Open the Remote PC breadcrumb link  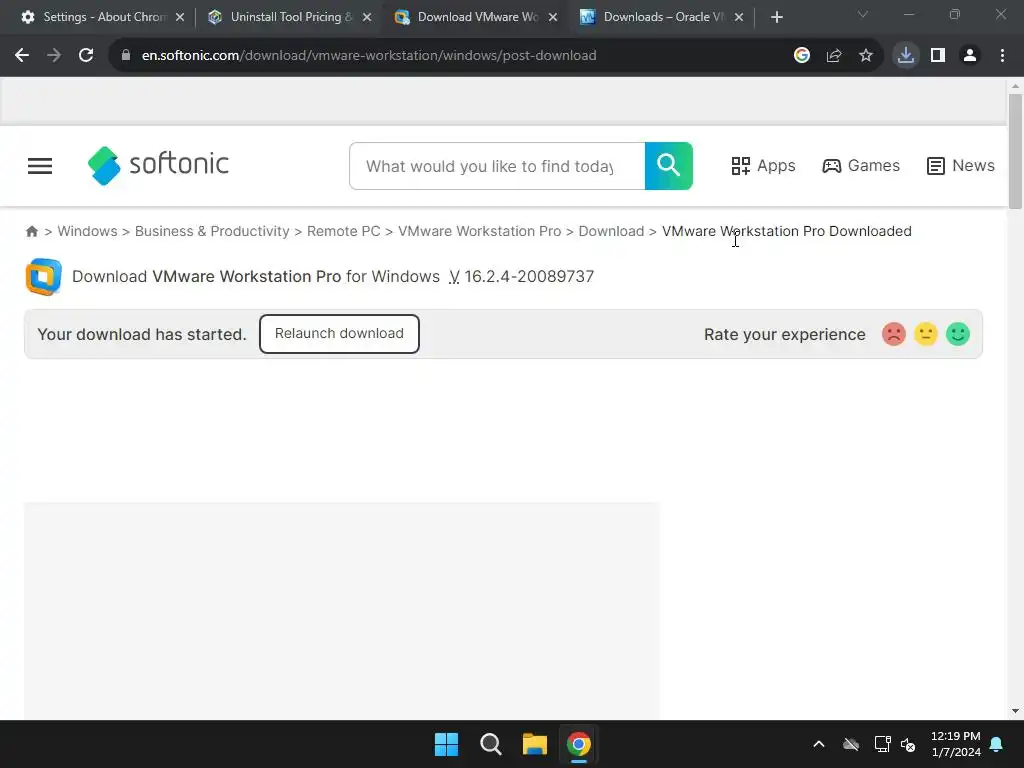(x=344, y=231)
